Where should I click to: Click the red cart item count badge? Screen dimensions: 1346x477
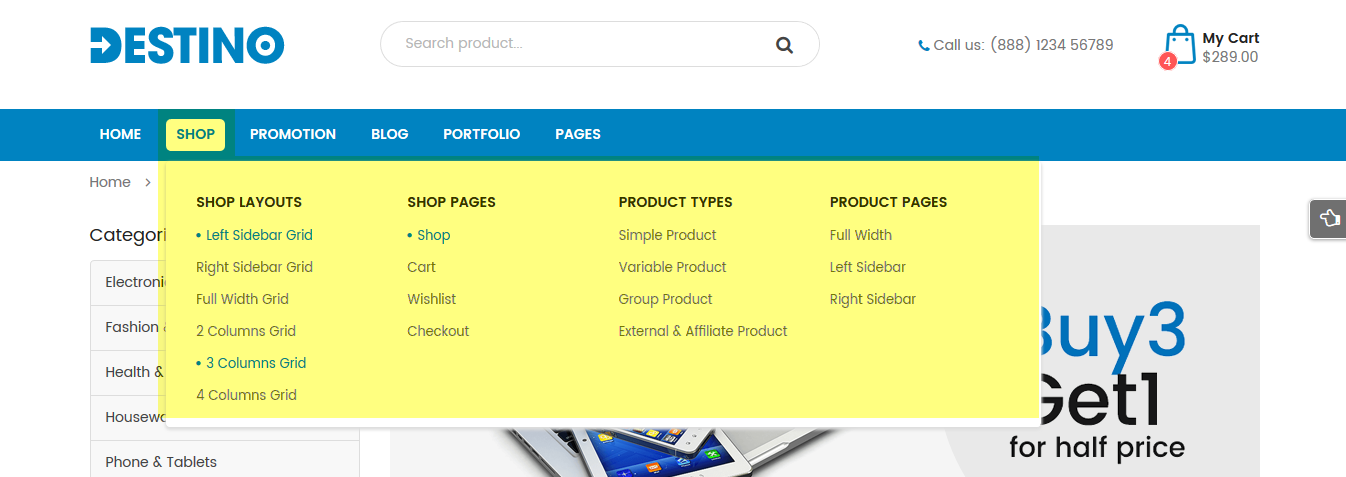[x=1167, y=62]
